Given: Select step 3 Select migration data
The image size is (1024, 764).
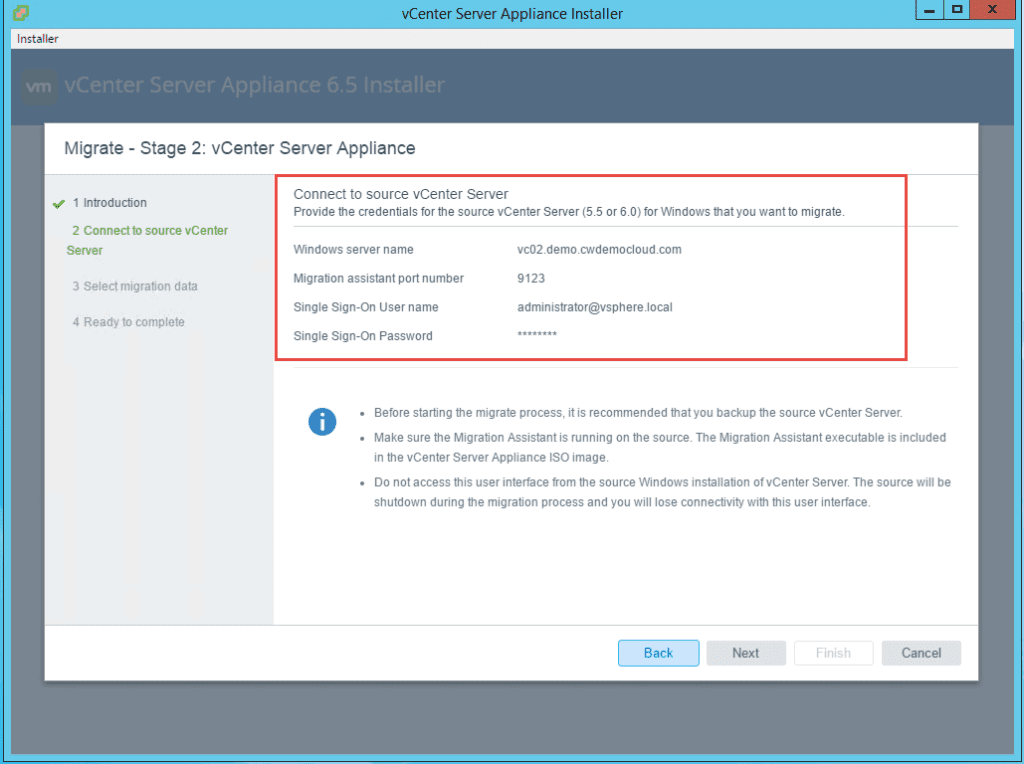Looking at the screenshot, I should [x=135, y=286].
